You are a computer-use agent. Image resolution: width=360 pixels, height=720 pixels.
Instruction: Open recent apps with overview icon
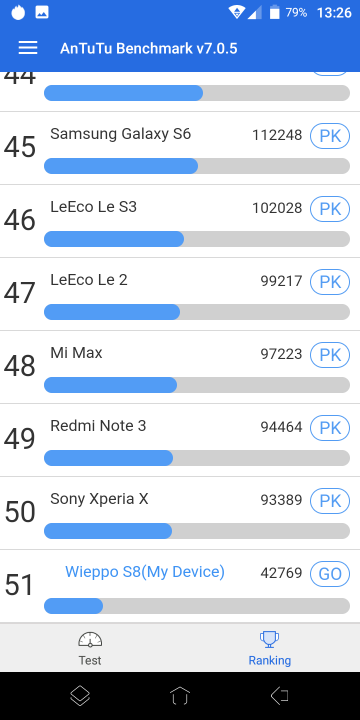(x=80, y=696)
